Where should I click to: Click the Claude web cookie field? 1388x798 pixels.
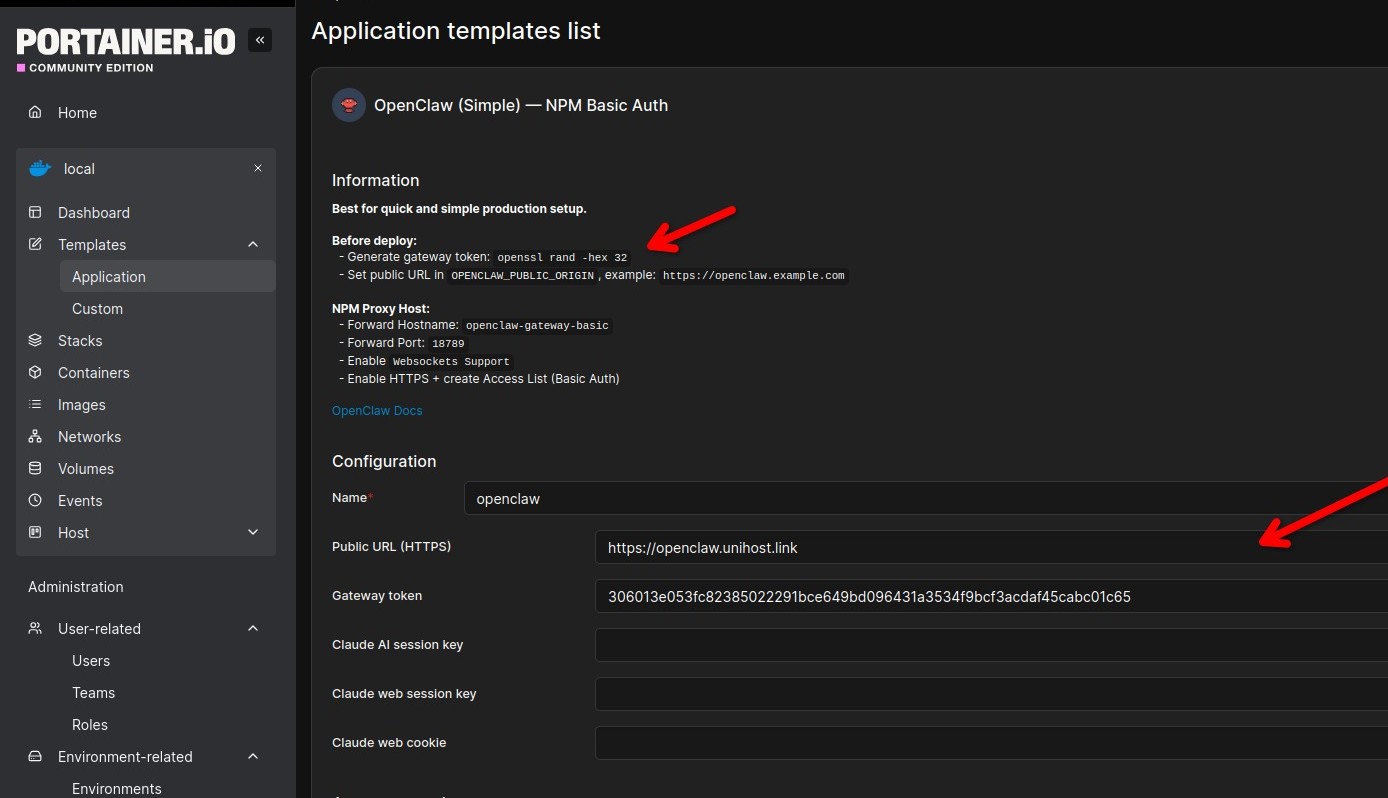(991, 743)
